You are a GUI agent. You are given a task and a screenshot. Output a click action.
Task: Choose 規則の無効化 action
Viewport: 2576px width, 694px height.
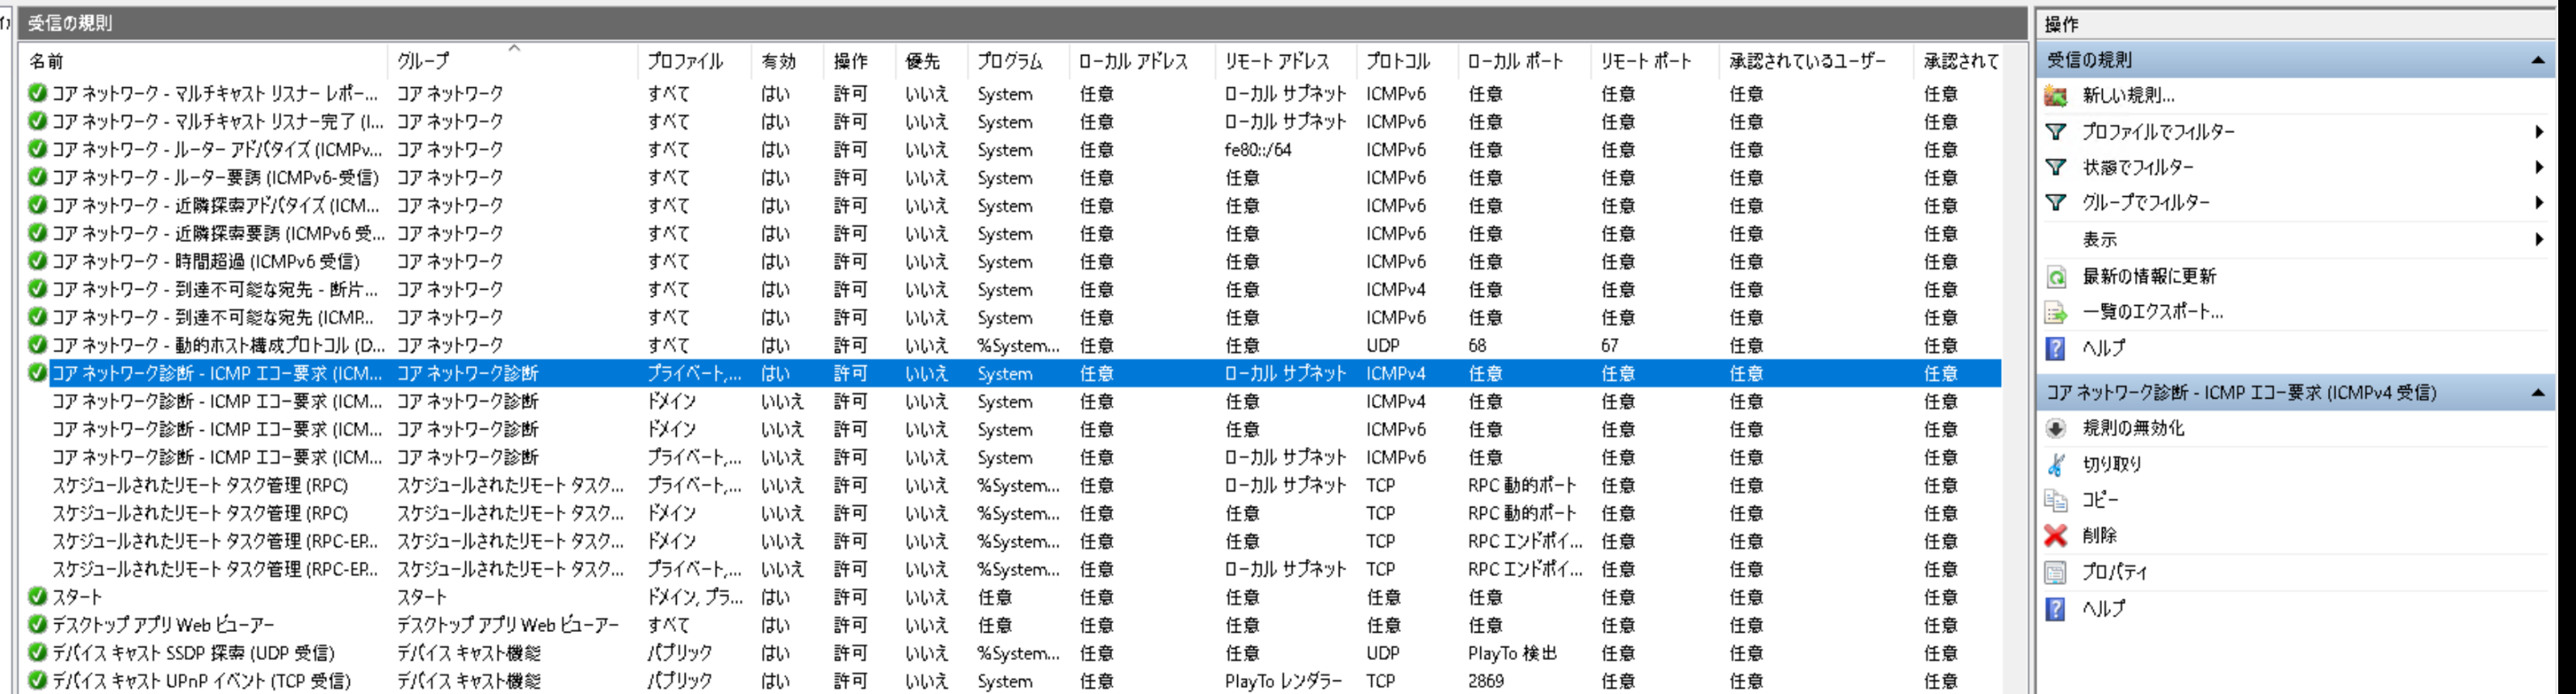point(2133,429)
